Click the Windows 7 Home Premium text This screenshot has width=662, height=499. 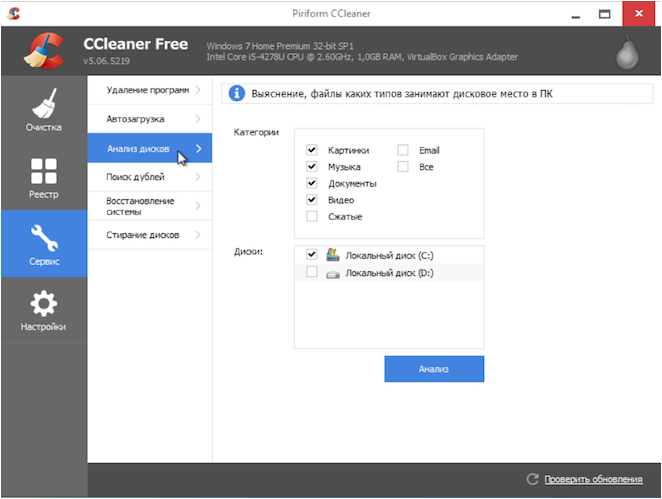(x=280, y=46)
